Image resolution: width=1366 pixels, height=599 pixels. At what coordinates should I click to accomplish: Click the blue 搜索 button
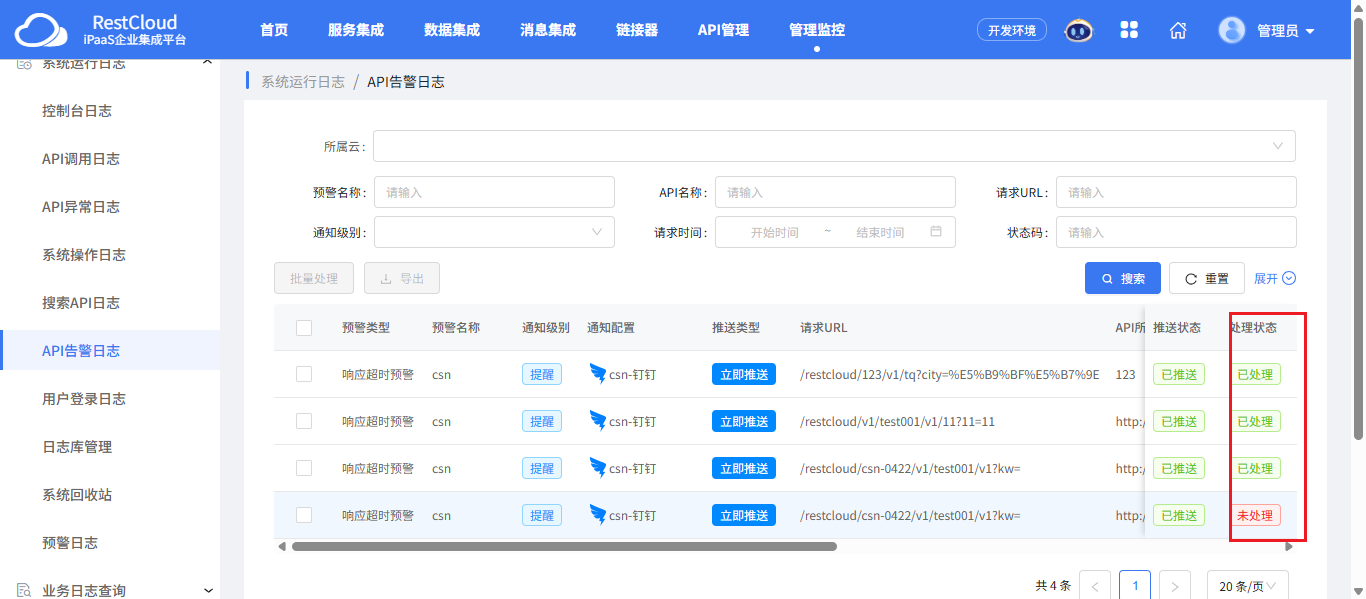click(x=1123, y=278)
